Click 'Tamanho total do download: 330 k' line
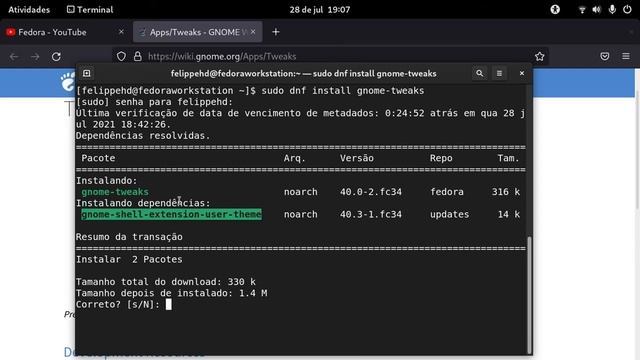Image resolution: width=640 pixels, height=360 pixels. tap(166, 282)
